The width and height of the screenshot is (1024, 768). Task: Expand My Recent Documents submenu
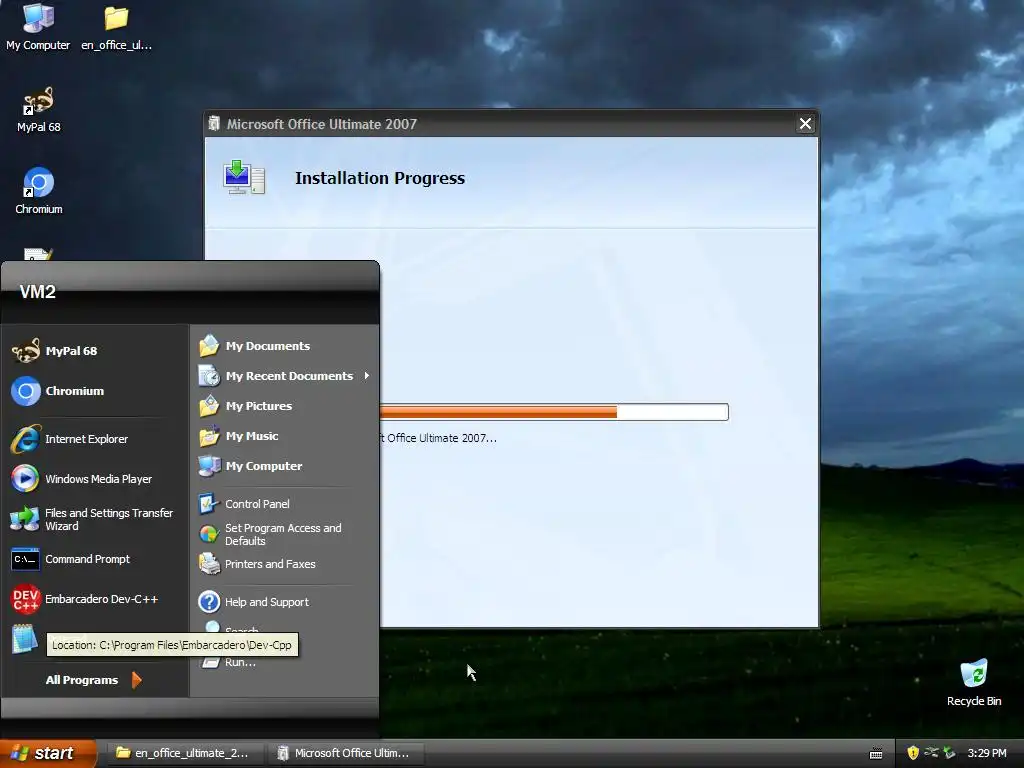tap(284, 376)
